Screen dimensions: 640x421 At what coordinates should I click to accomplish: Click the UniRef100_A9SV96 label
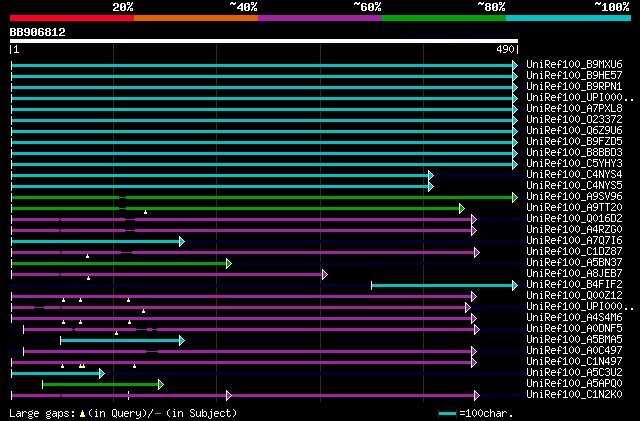pyautogui.click(x=574, y=197)
